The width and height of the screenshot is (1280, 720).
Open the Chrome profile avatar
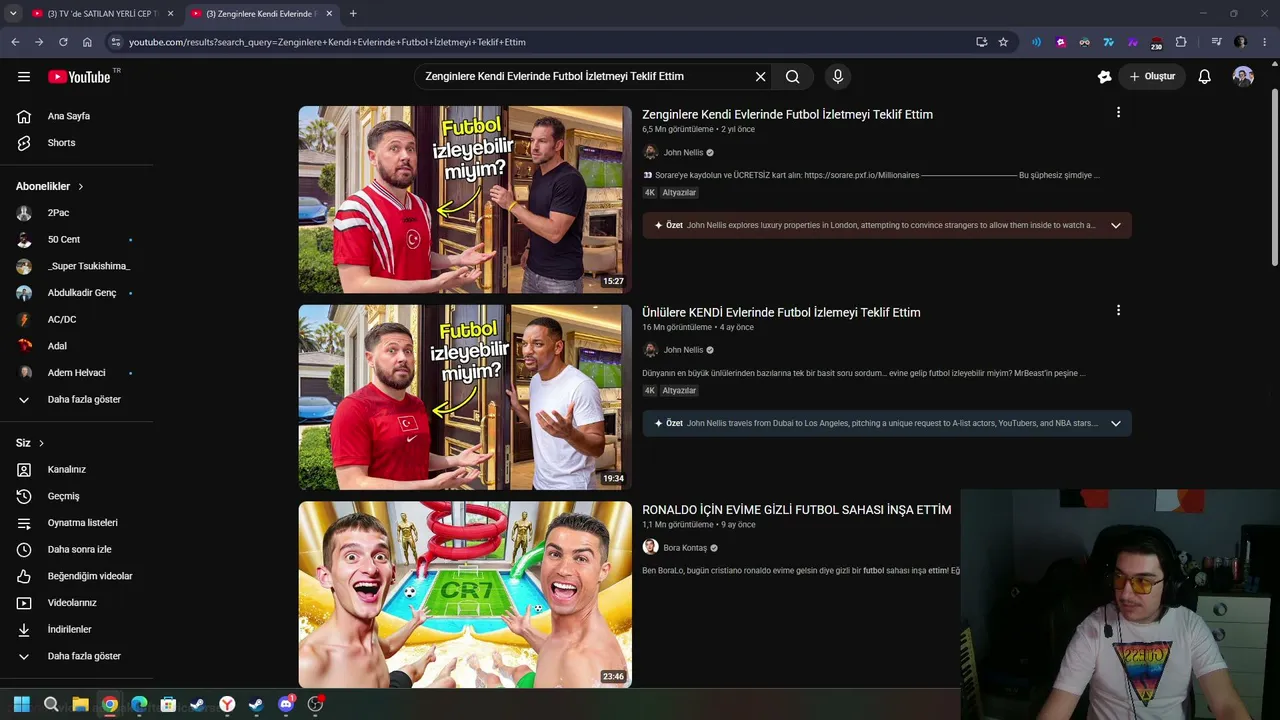point(1241,42)
